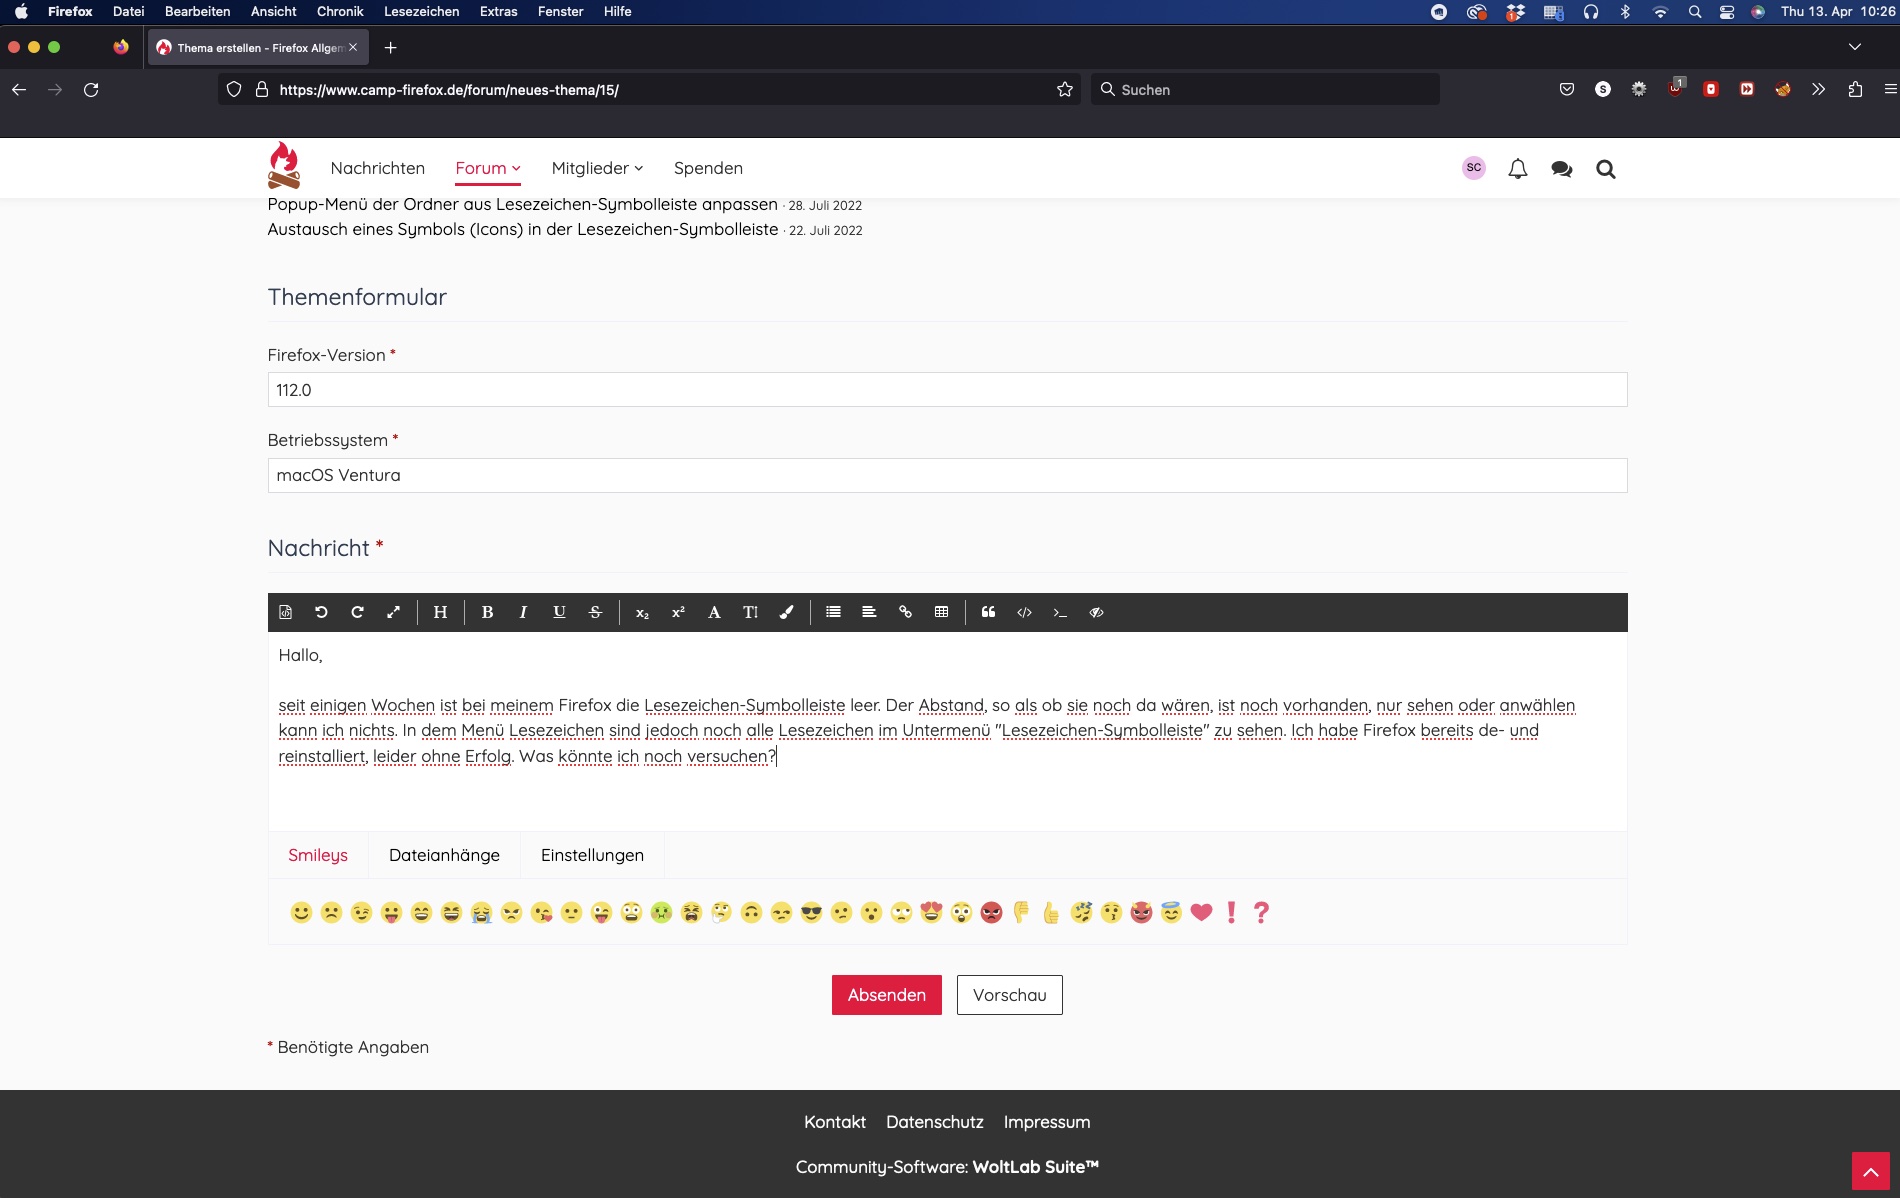Switch to the Einstellungen tab

[592, 855]
